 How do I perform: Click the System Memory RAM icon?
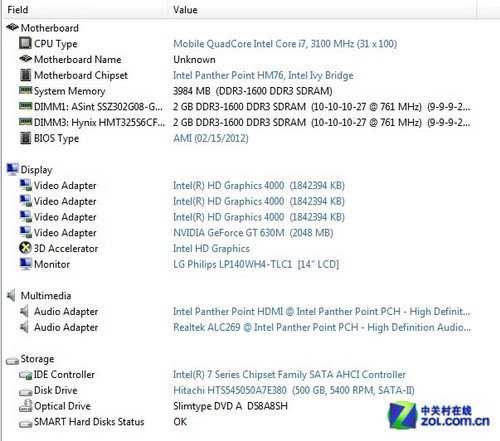click(x=25, y=90)
